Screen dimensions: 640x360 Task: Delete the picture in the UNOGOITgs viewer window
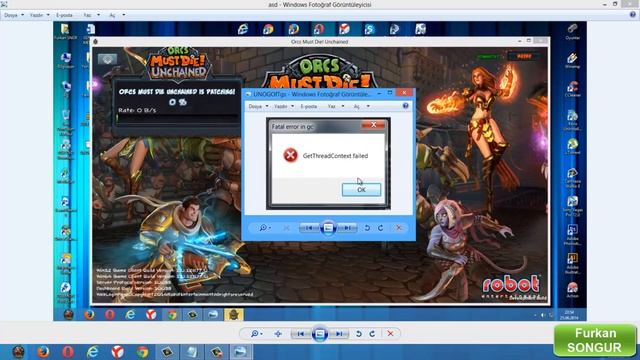399,228
